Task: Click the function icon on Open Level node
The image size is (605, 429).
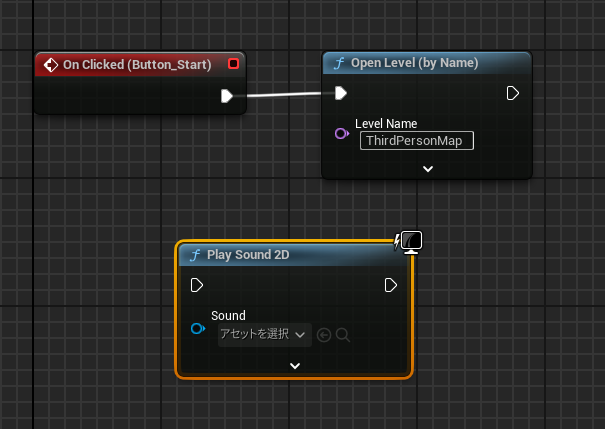Action: pos(339,63)
